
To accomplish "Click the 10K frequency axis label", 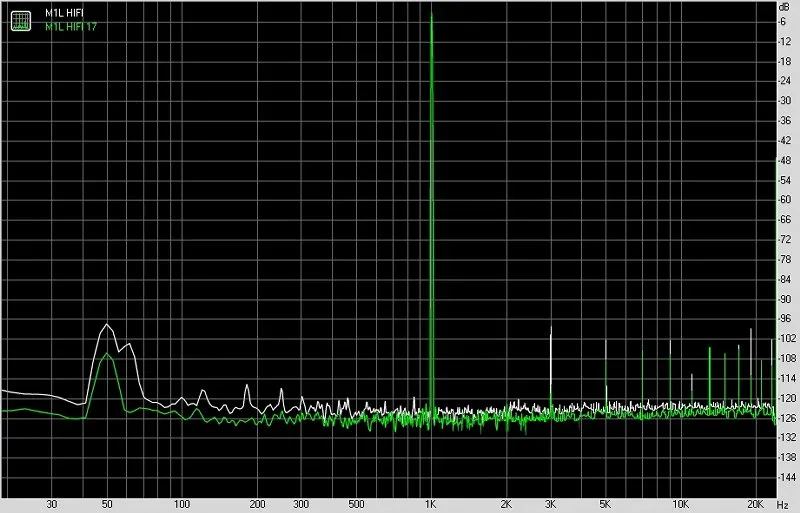I will click(680, 504).
